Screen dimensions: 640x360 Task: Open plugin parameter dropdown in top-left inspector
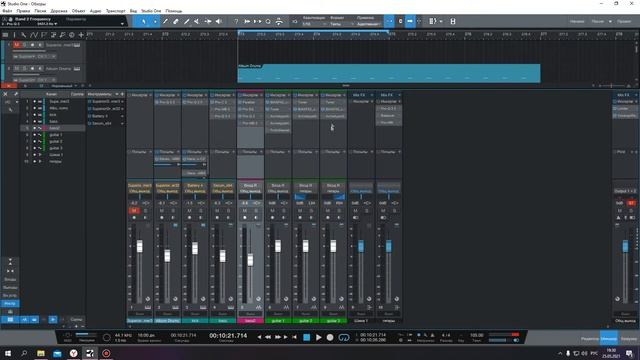tap(122, 24)
